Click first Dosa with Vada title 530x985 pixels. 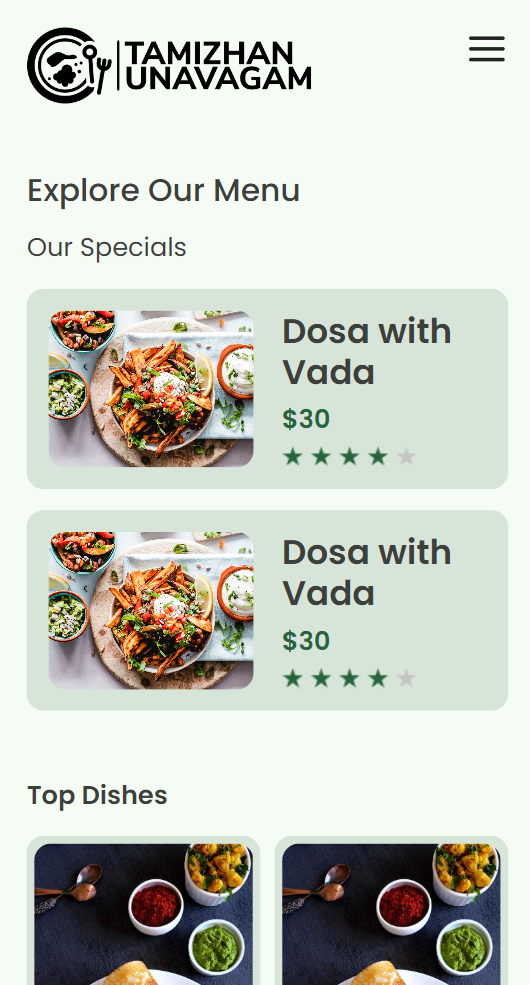[367, 351]
